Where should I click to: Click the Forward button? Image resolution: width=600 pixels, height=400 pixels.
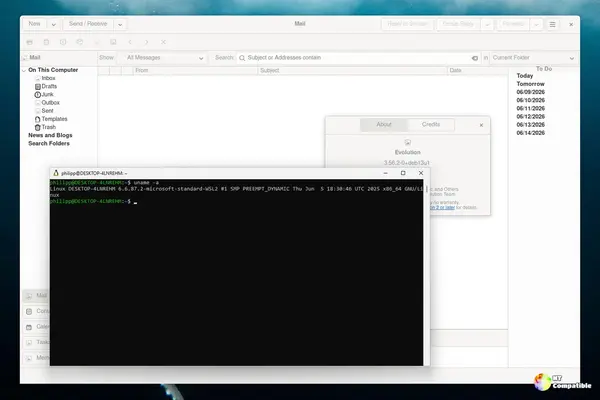click(x=513, y=24)
